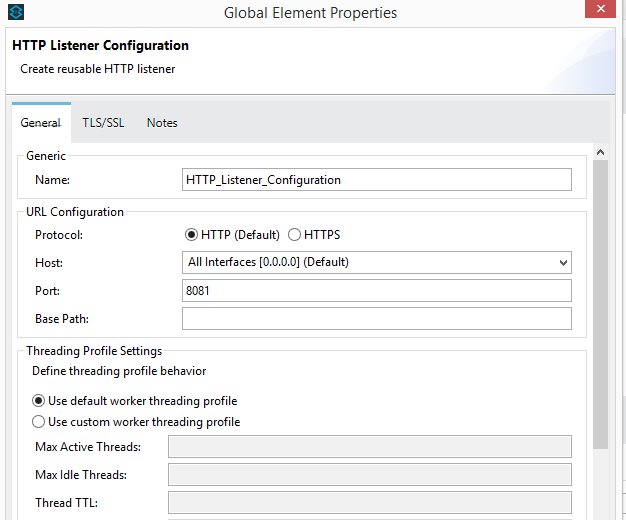Viewport: 626px width, 520px height.
Task: Click the HTTP Listener Configuration heading
Action: coord(100,46)
